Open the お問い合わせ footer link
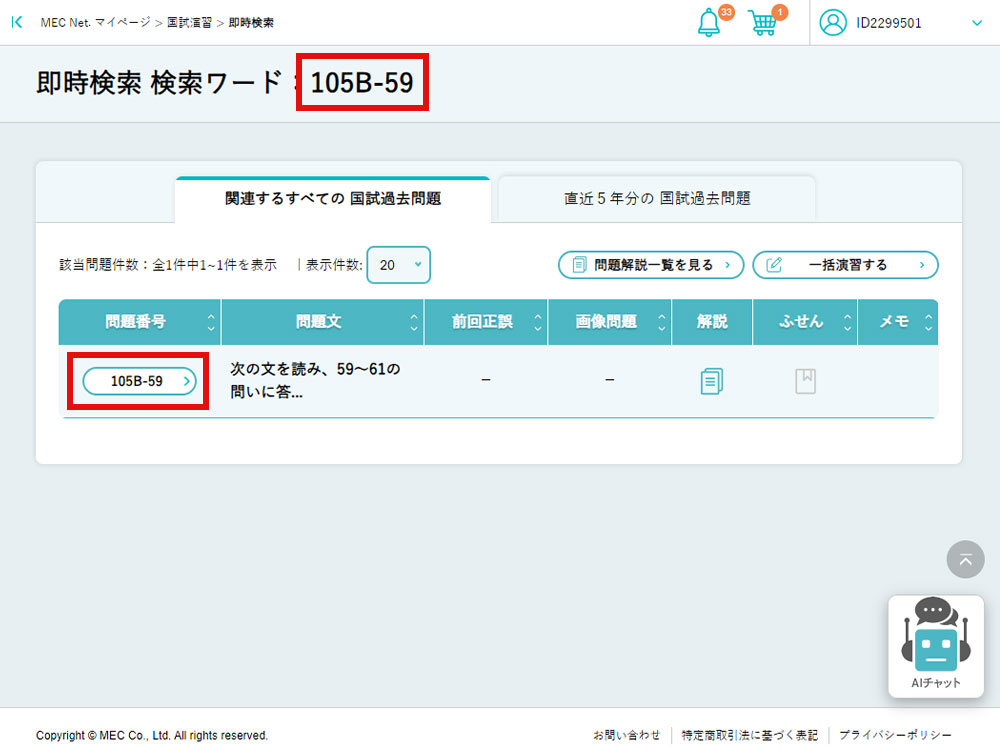This screenshot has width=1000, height=750. click(x=626, y=735)
